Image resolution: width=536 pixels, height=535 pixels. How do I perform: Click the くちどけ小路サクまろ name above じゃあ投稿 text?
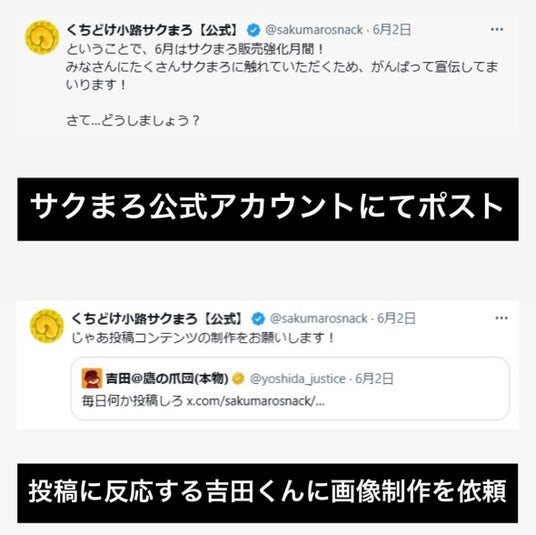coord(156,319)
